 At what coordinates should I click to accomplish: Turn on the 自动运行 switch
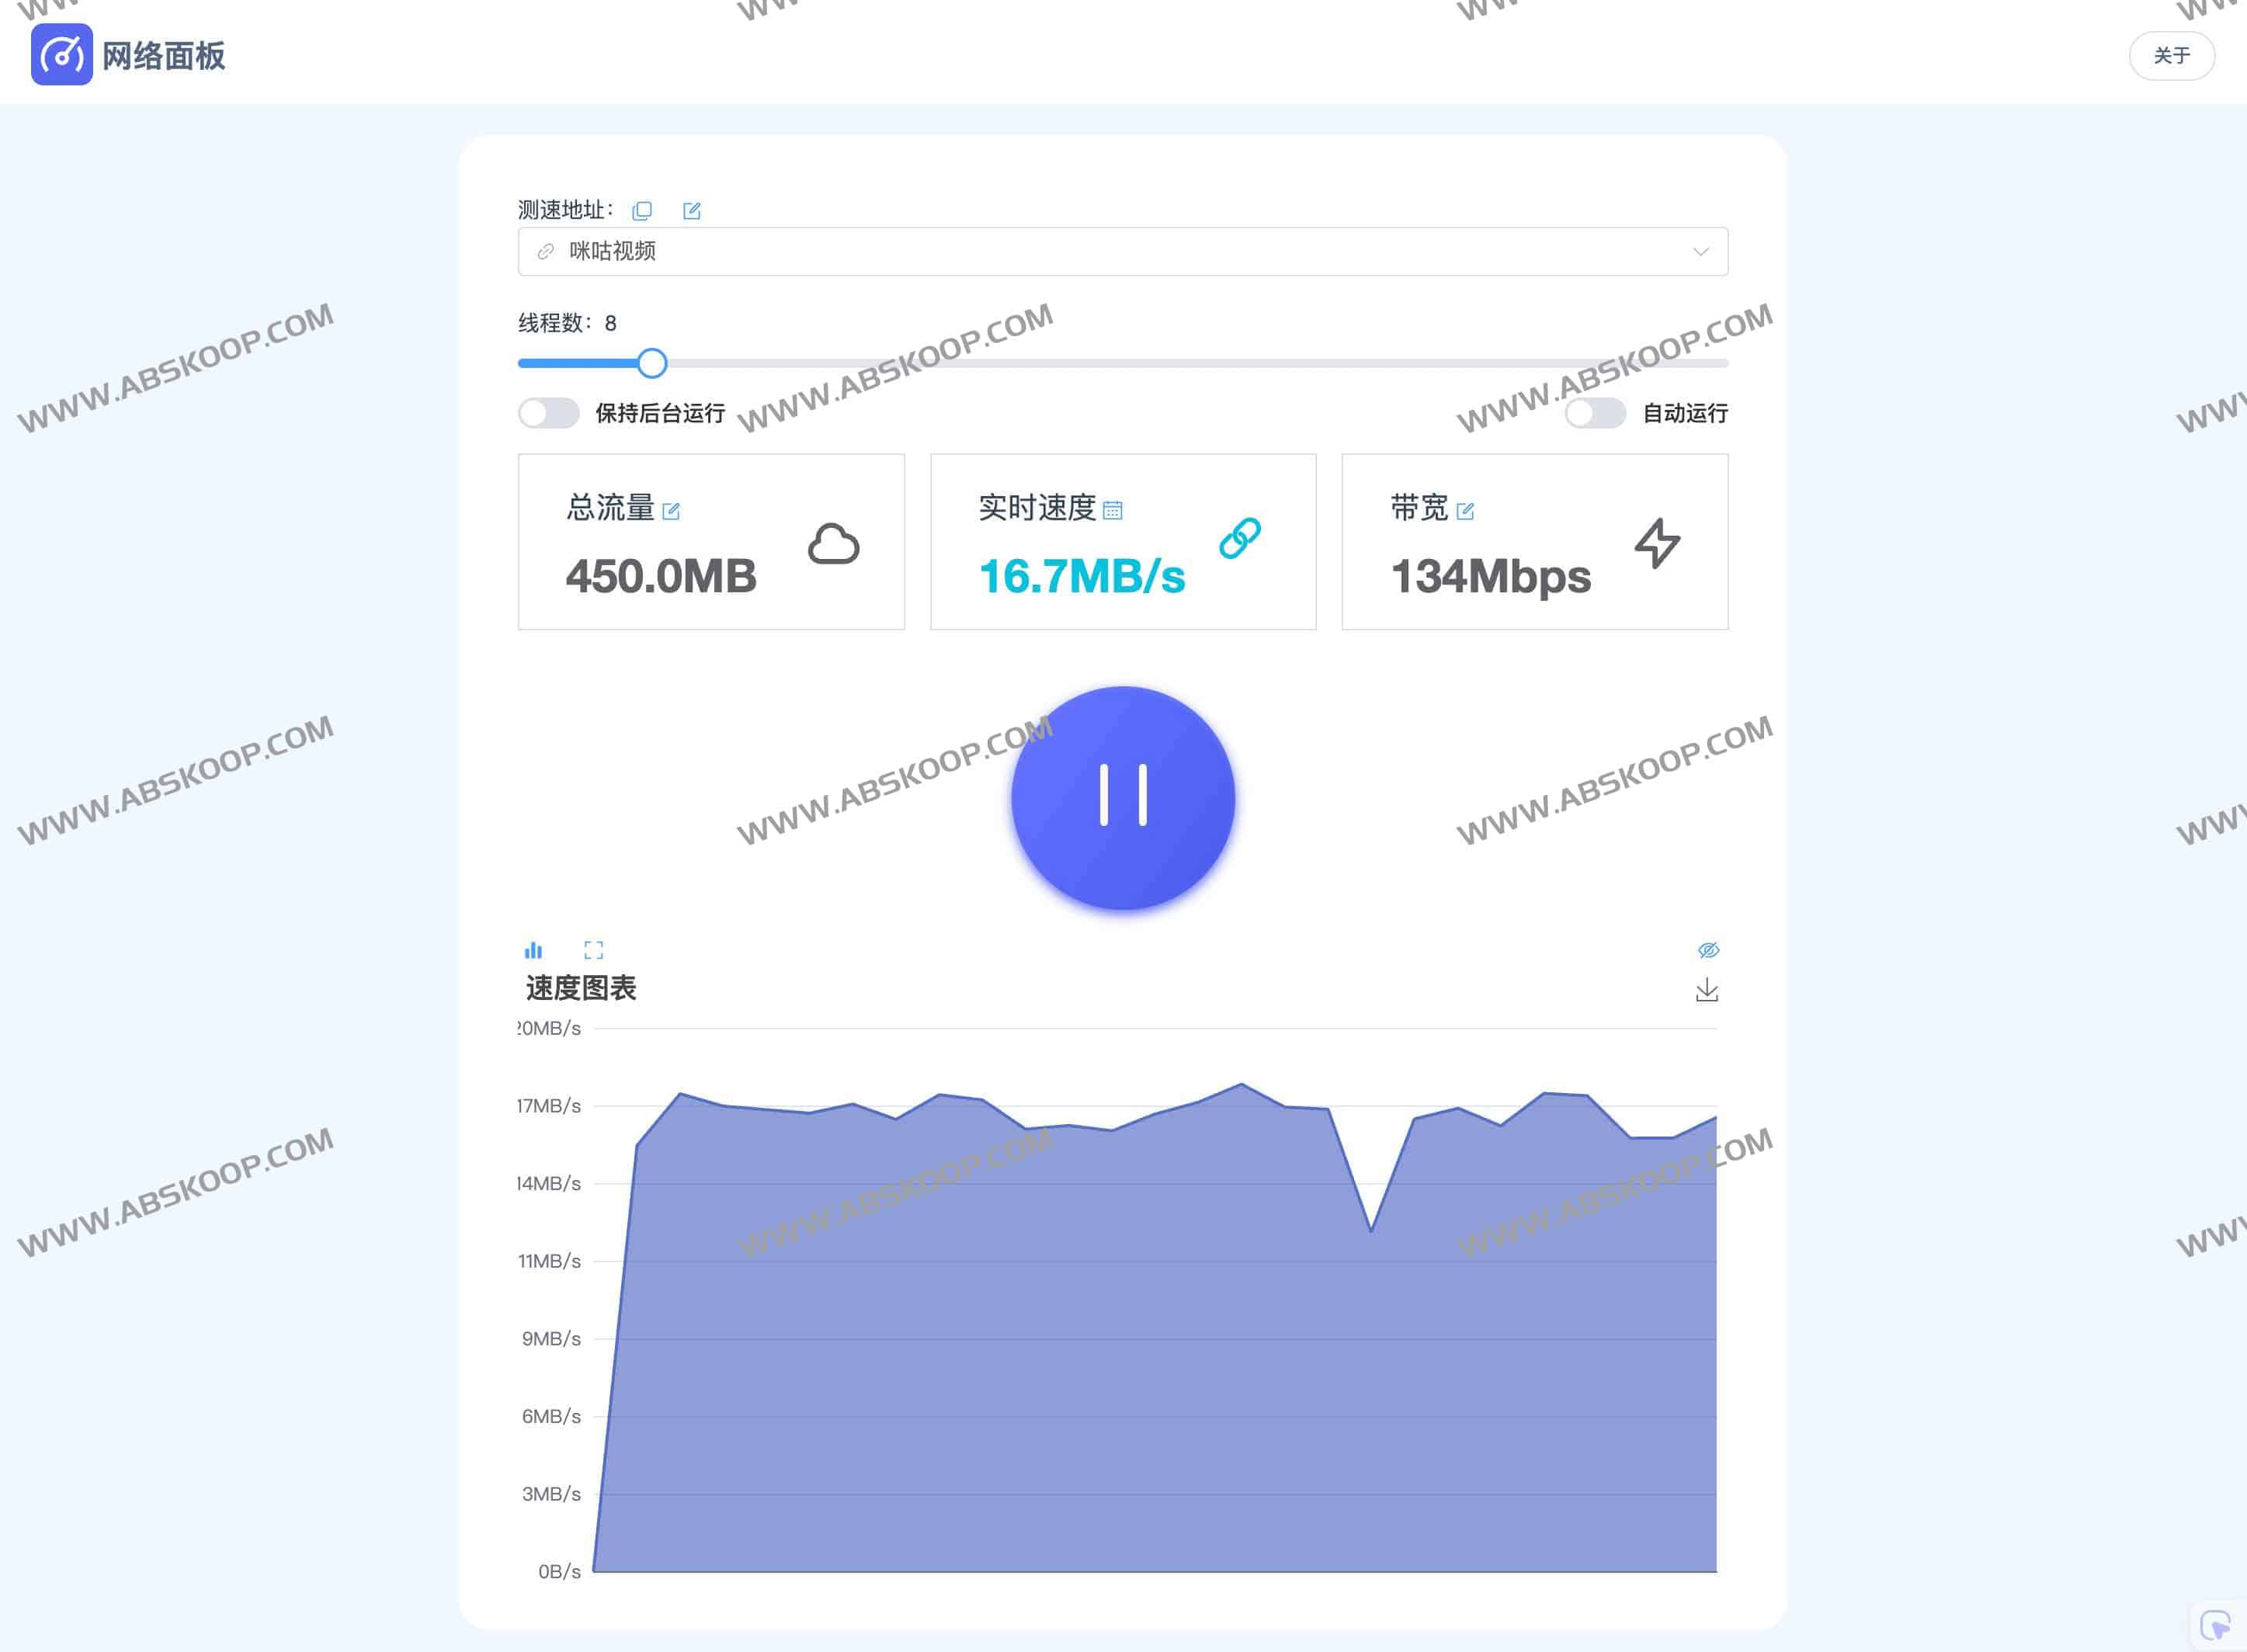pyautogui.click(x=1595, y=413)
